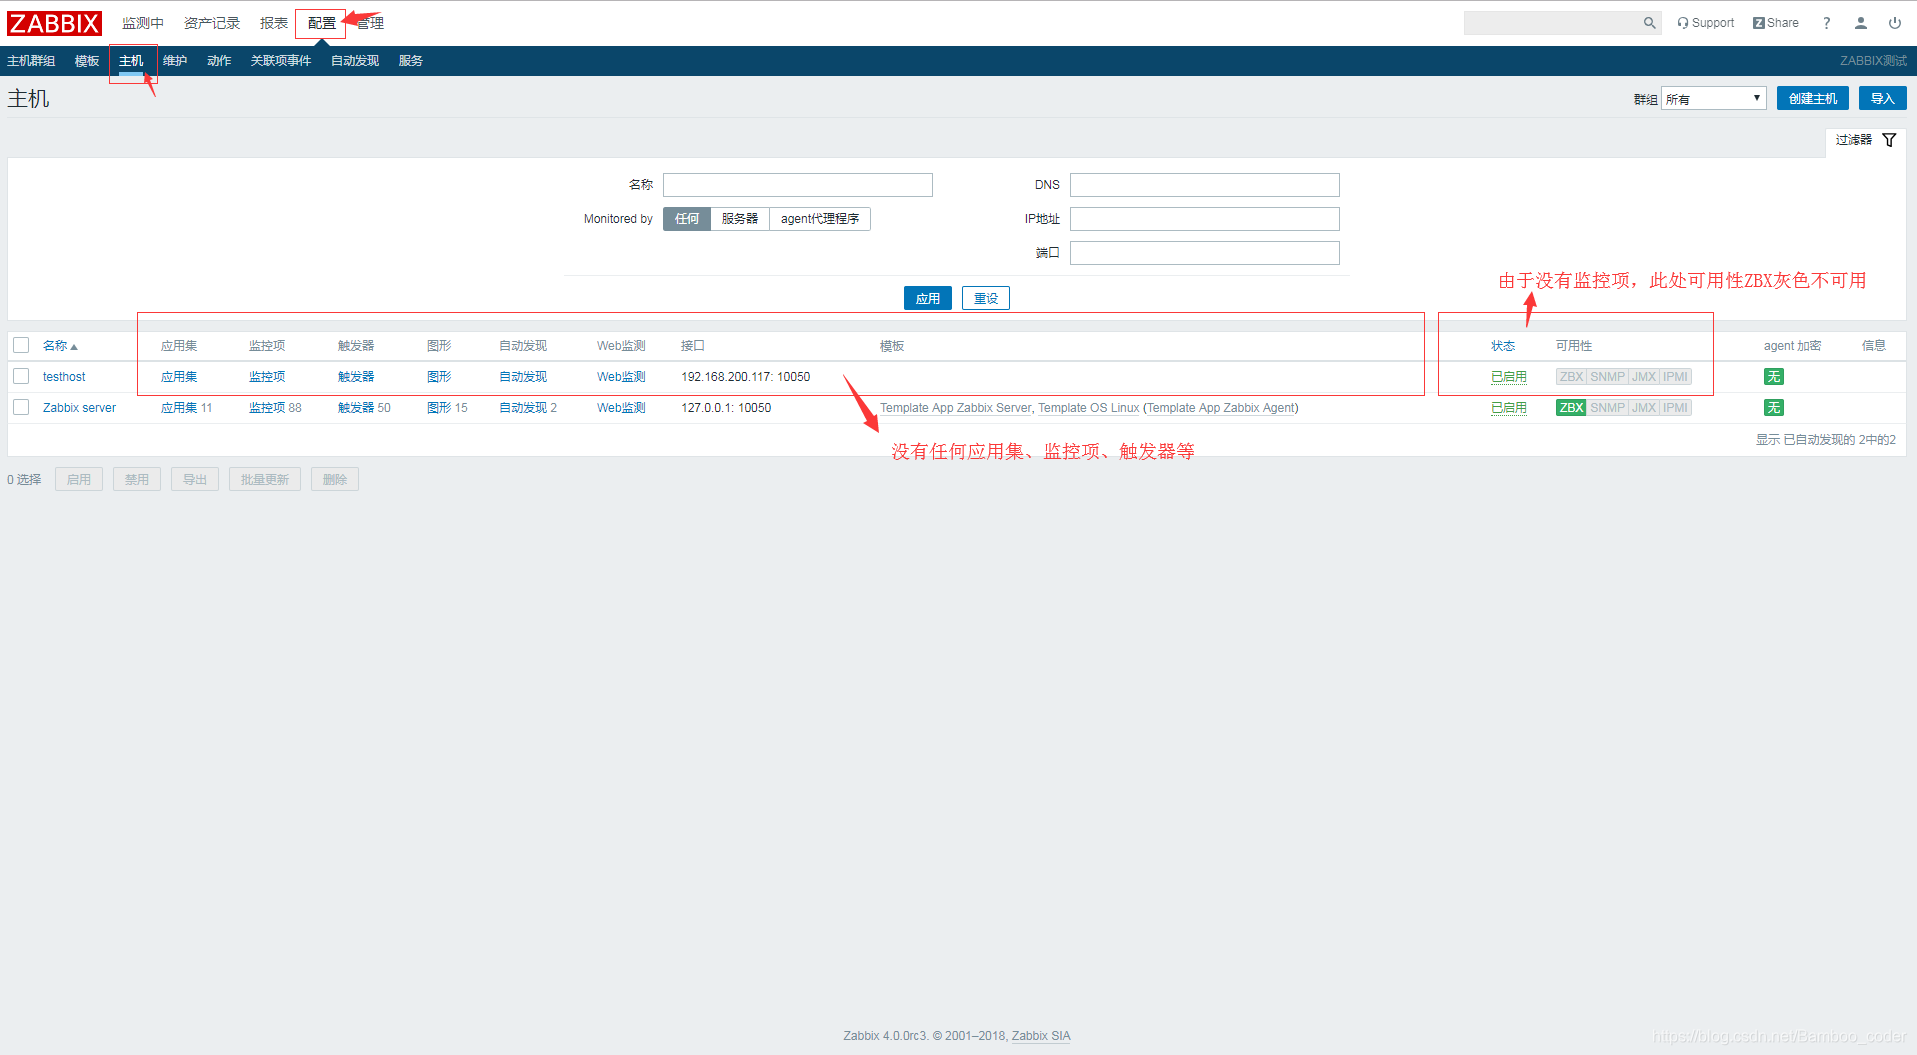Switch to the 动作 submenu tab
The image size is (1917, 1055).
219,61
